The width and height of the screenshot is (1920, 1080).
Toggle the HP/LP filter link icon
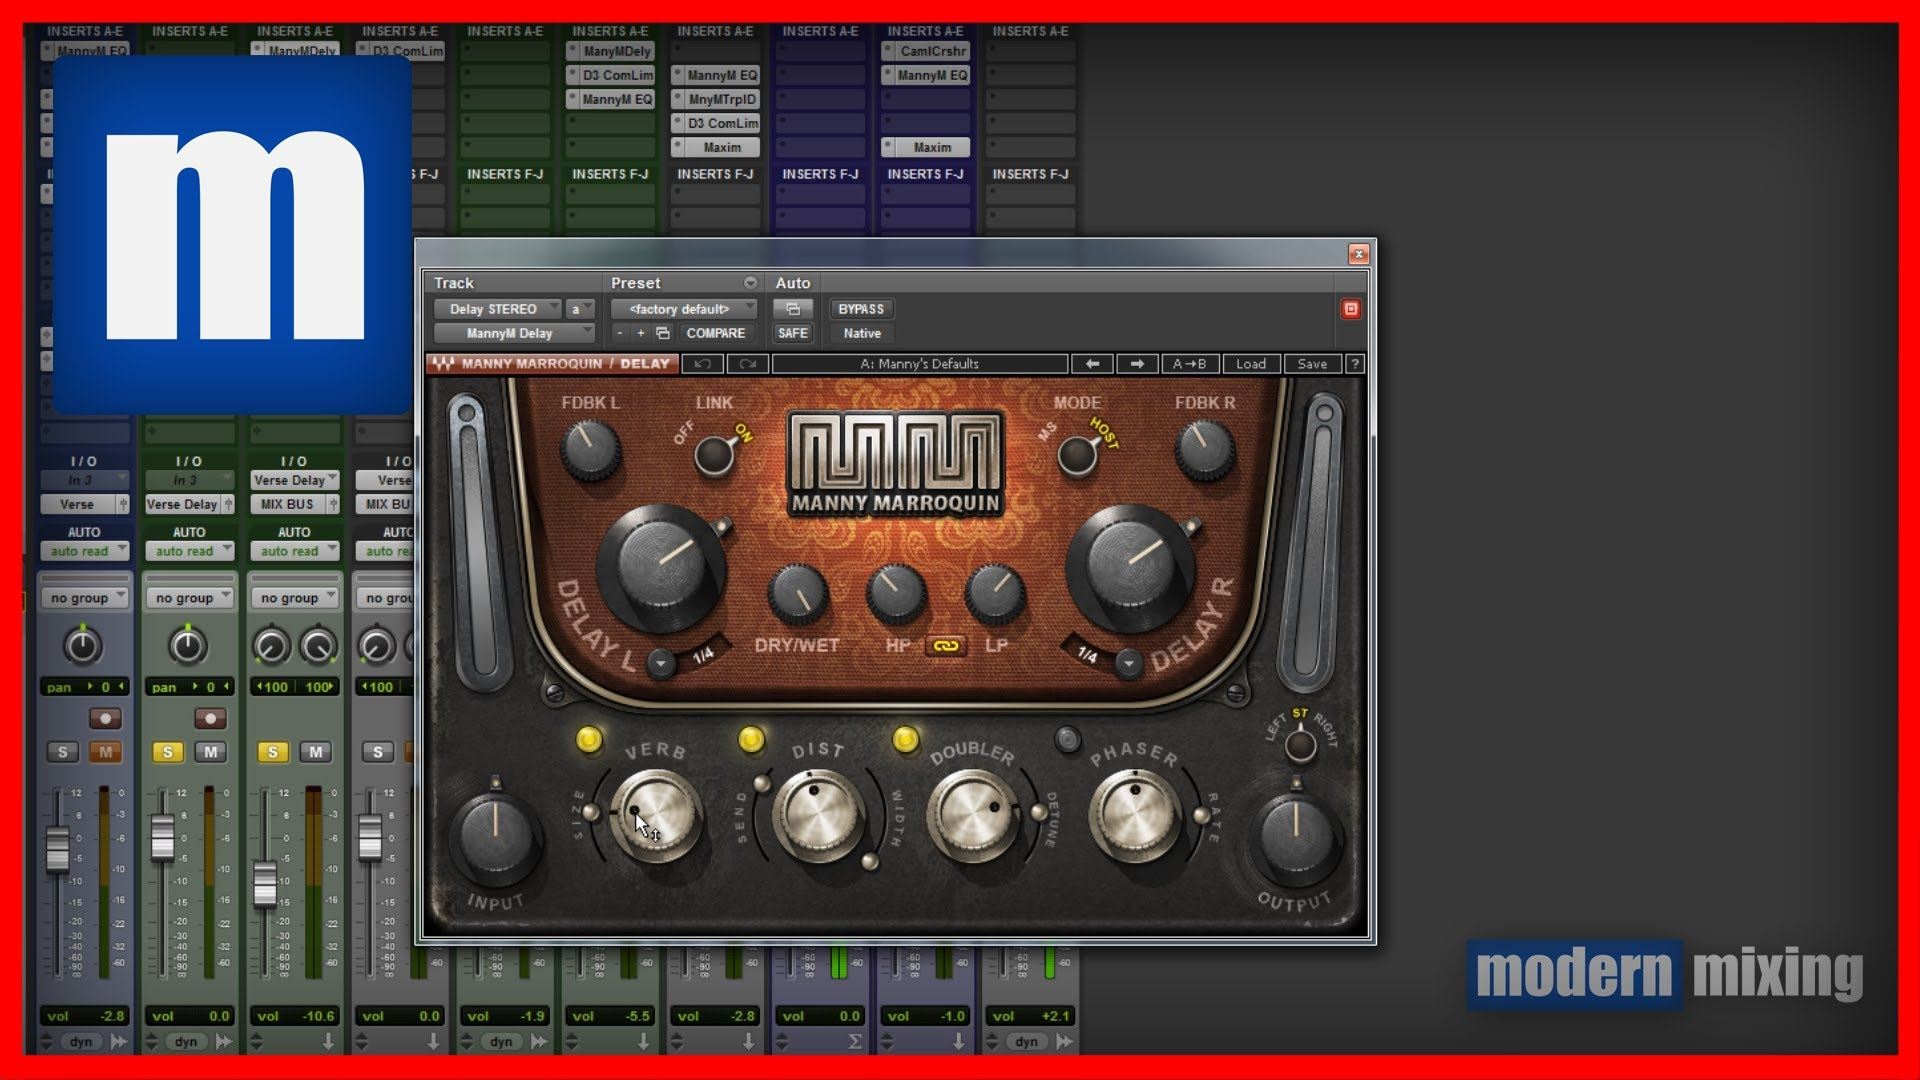coord(946,646)
